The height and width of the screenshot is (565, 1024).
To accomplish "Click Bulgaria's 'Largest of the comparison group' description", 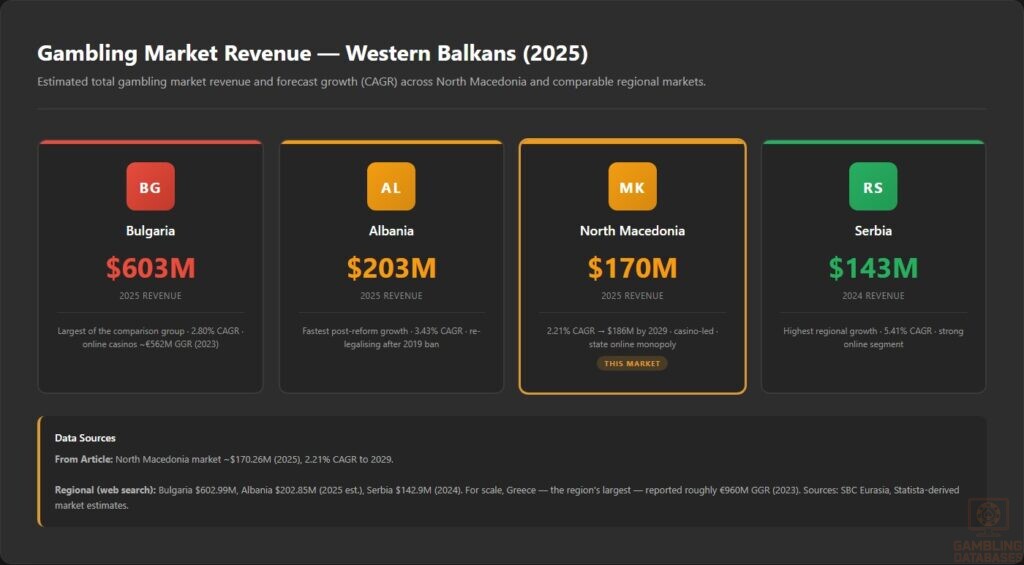I will 150,338.
